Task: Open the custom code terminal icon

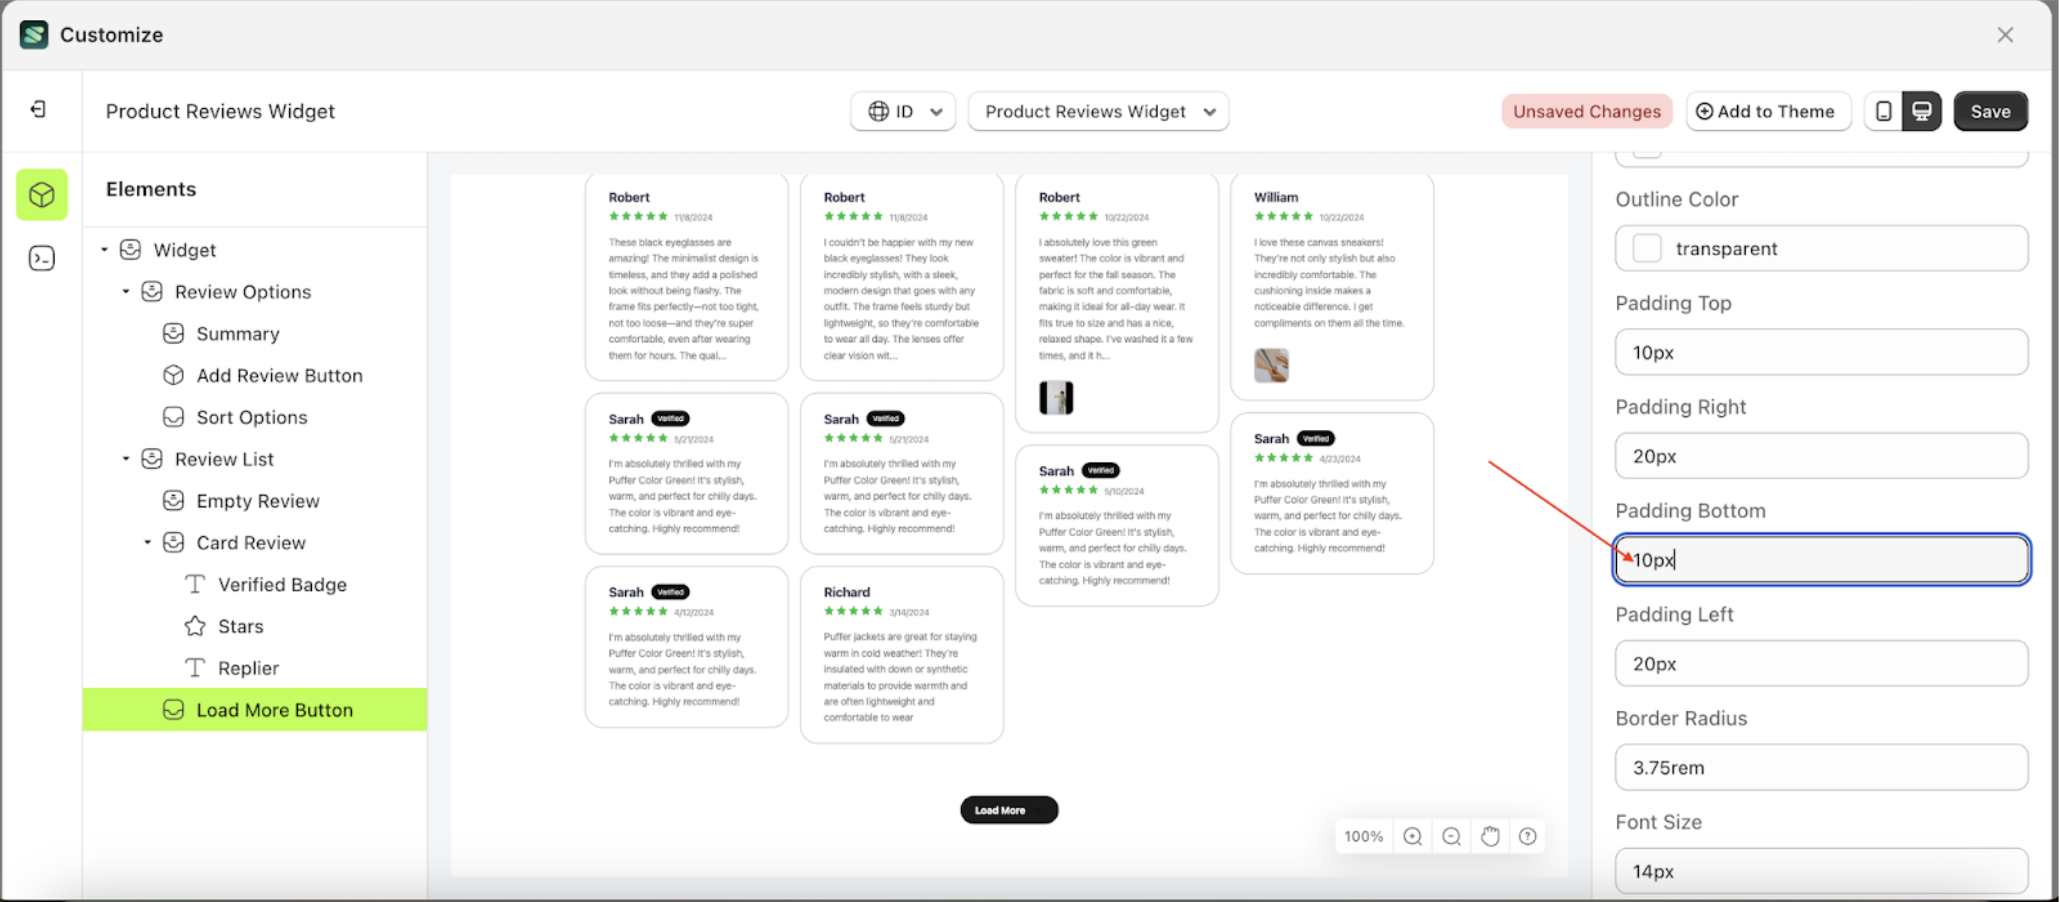Action: 41,258
